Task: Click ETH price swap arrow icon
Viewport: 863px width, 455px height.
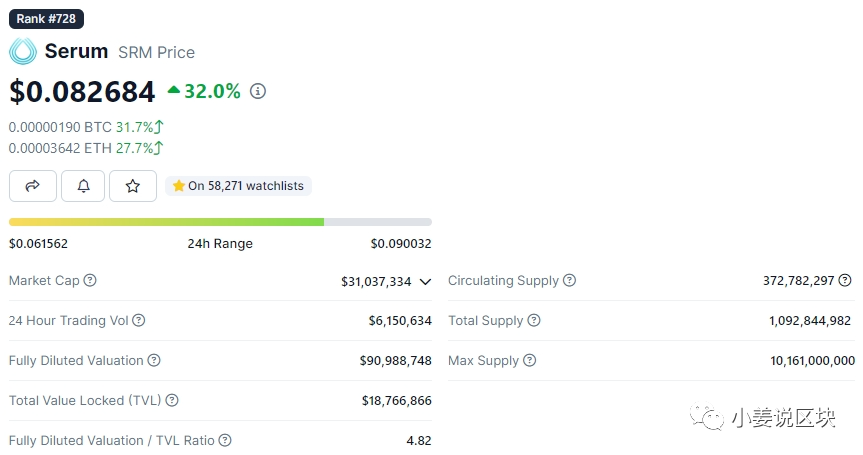Action: point(159,148)
